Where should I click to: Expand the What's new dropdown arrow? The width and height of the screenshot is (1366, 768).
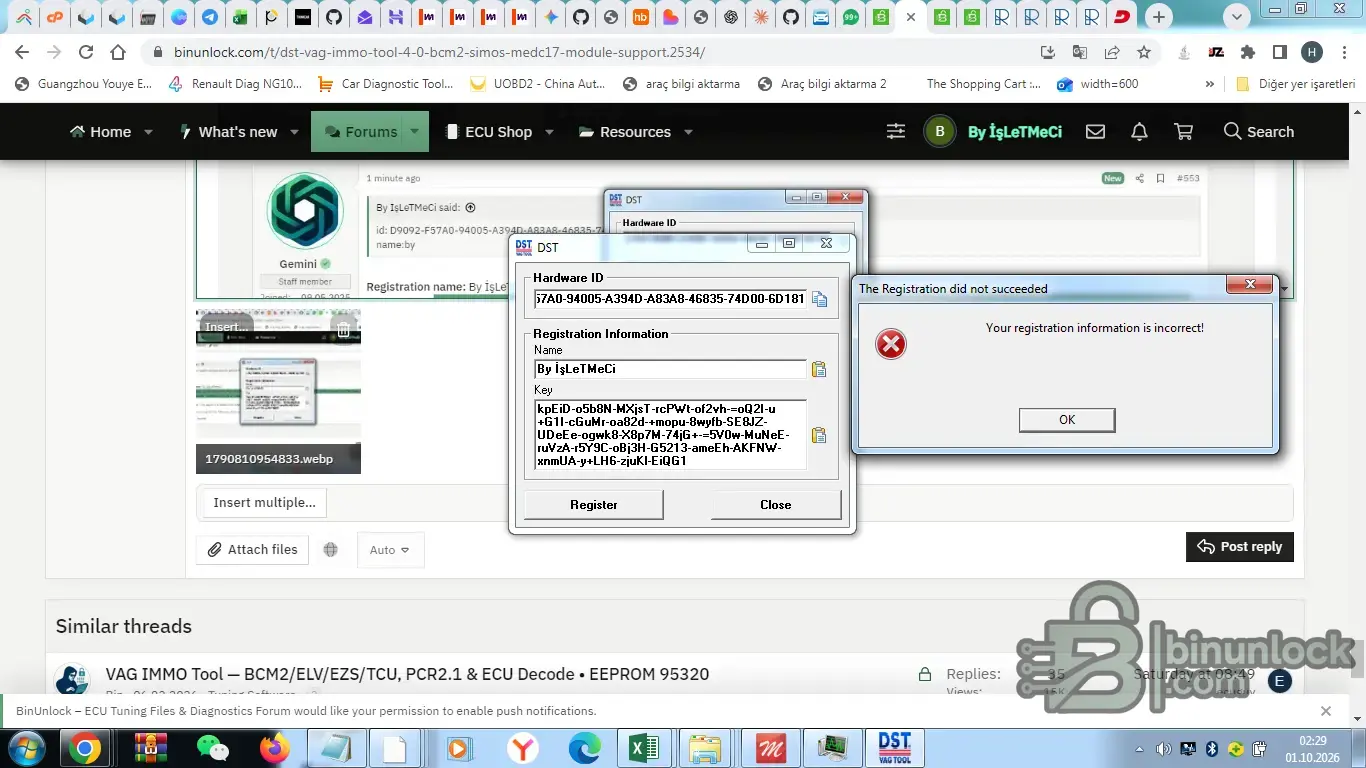click(294, 132)
